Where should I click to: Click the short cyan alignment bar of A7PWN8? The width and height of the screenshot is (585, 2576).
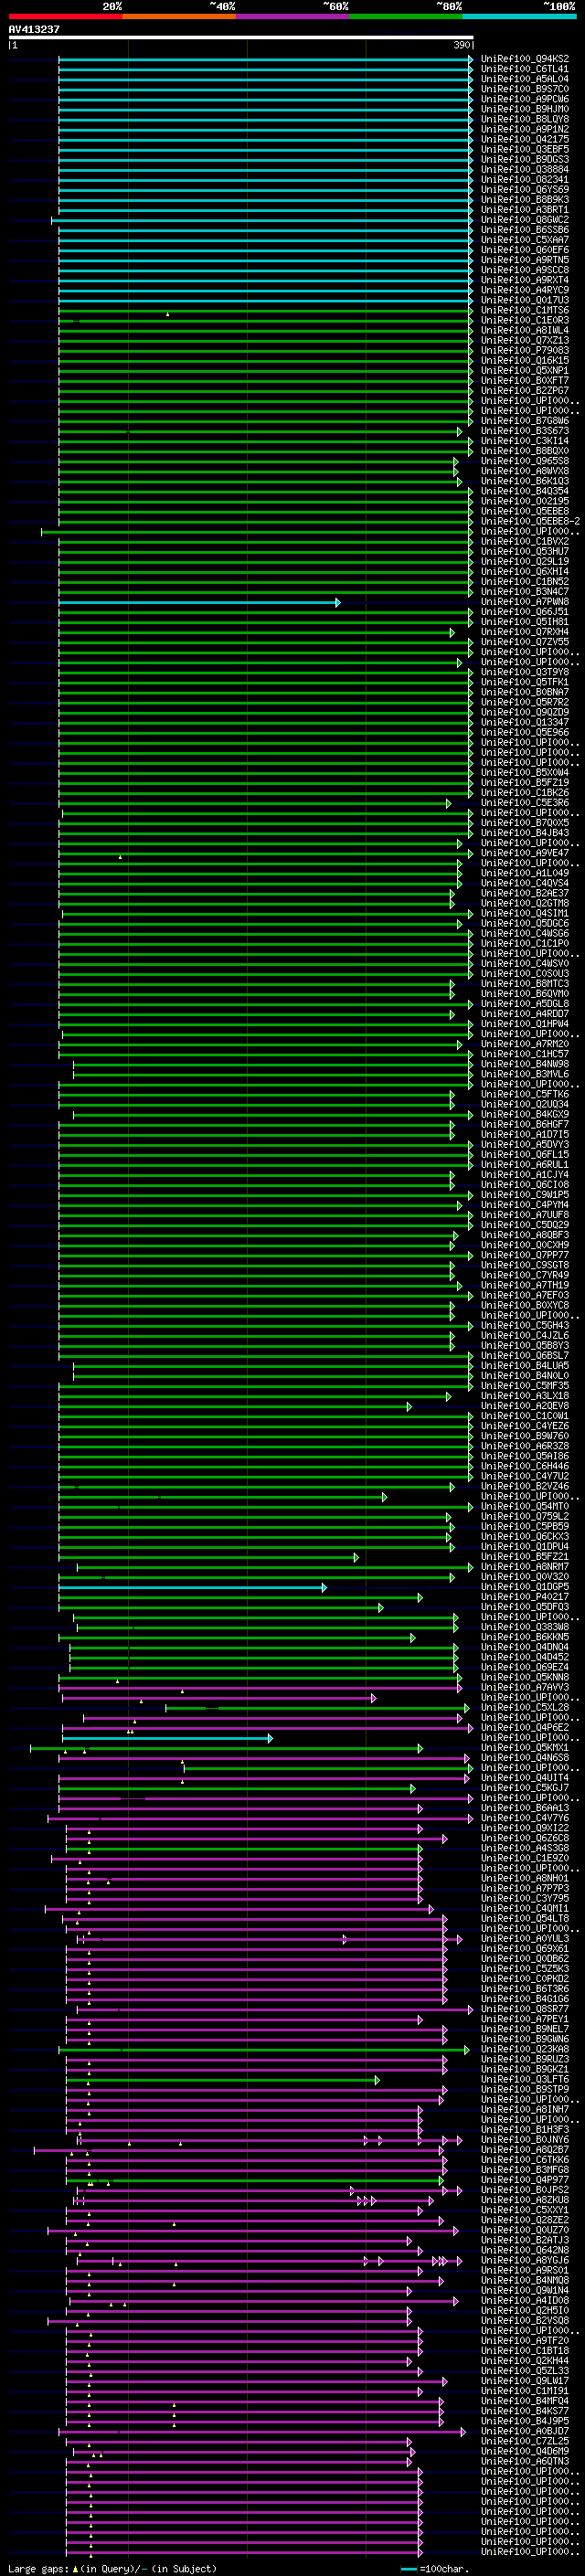pyautogui.click(x=198, y=602)
